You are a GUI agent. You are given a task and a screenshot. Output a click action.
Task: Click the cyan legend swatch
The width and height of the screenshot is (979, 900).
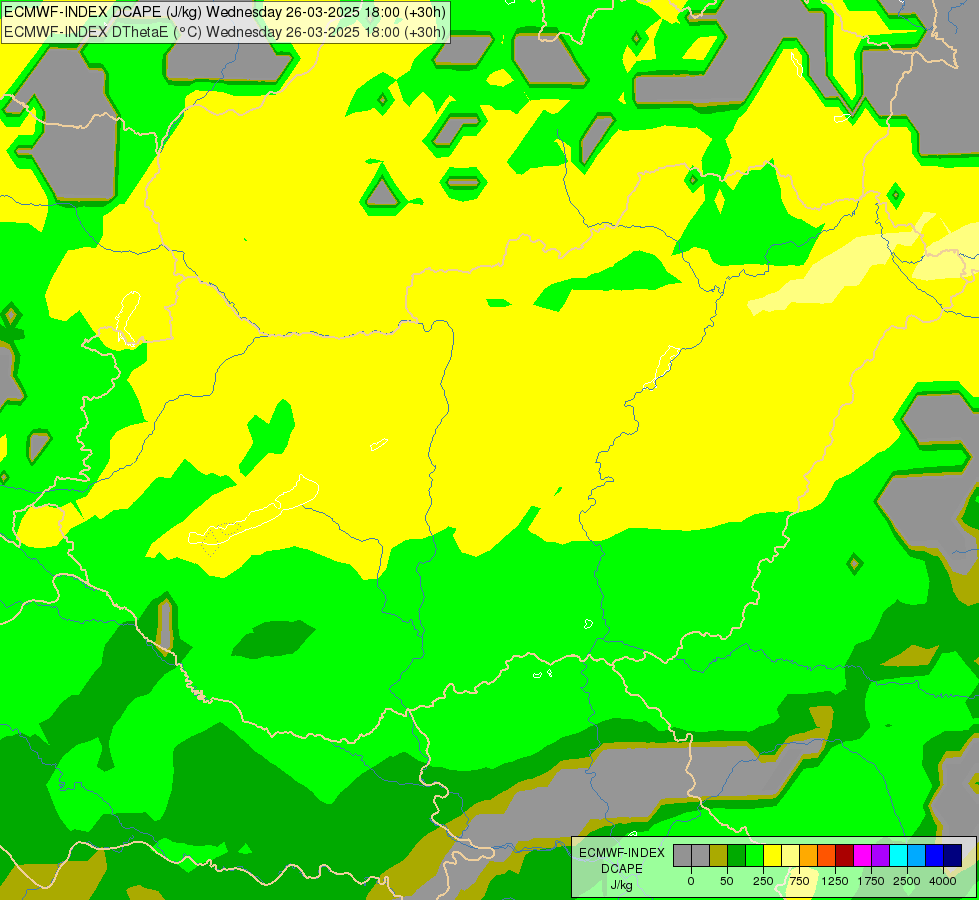898,855
